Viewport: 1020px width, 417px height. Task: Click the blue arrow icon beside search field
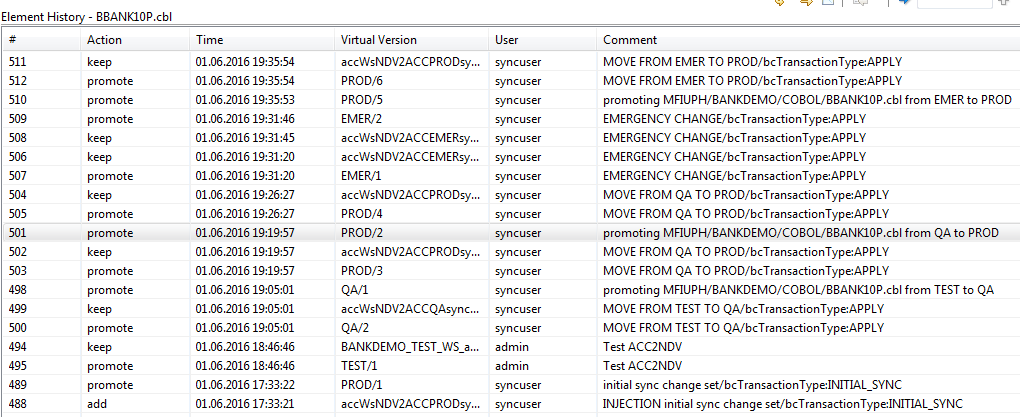[x=904, y=3]
